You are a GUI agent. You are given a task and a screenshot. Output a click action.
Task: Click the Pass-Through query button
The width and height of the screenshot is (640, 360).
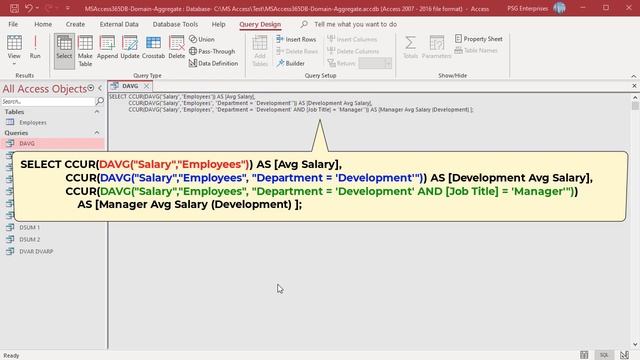click(212, 51)
